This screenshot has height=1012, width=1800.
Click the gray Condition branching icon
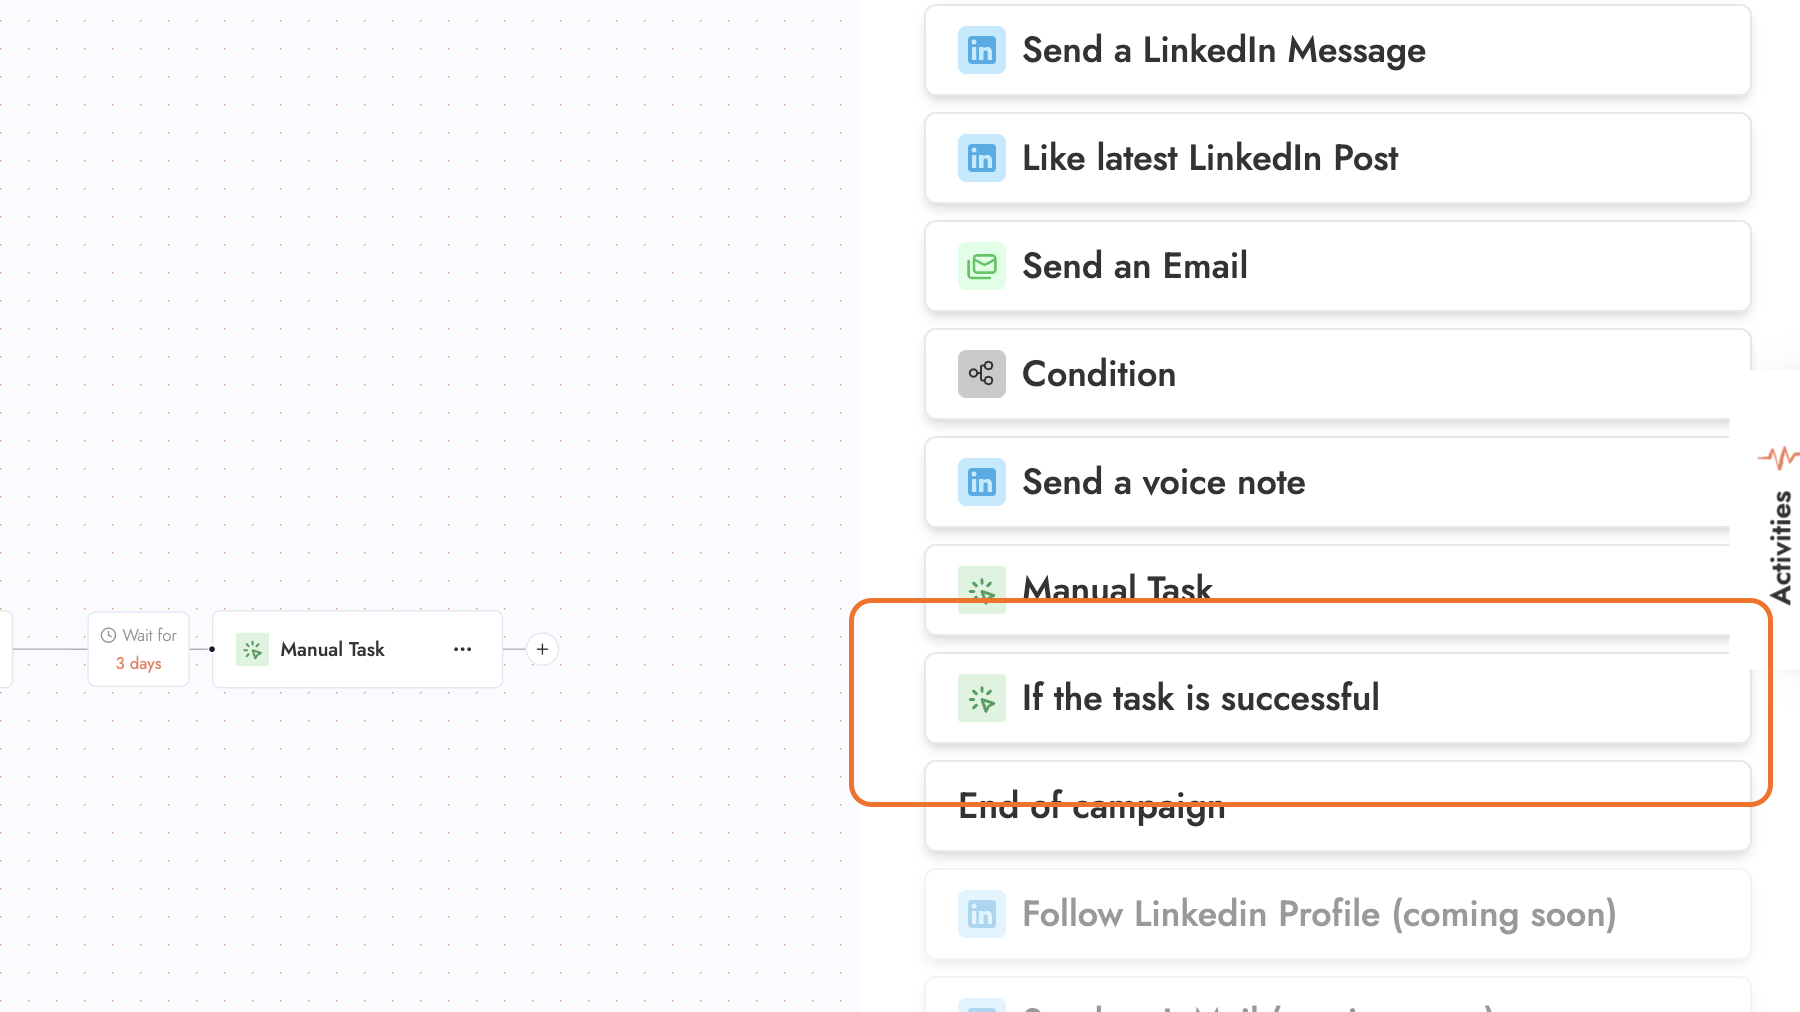pyautogui.click(x=981, y=374)
